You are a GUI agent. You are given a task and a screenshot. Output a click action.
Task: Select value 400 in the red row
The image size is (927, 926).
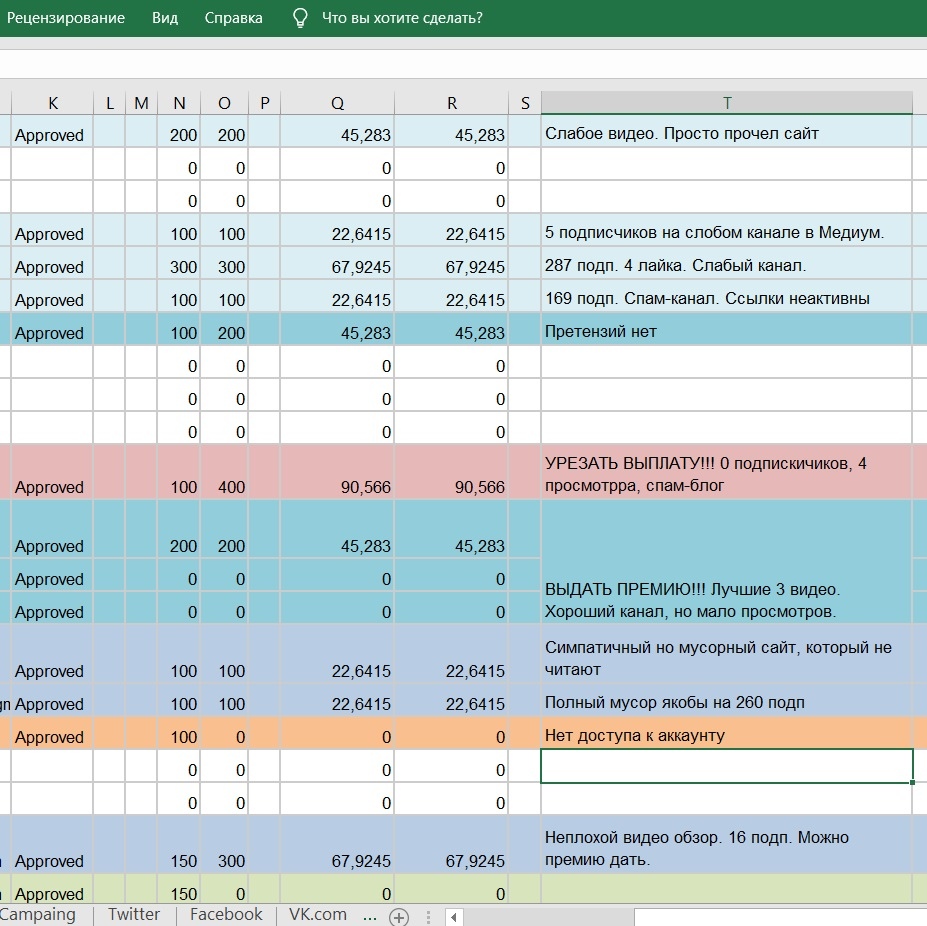coord(224,472)
